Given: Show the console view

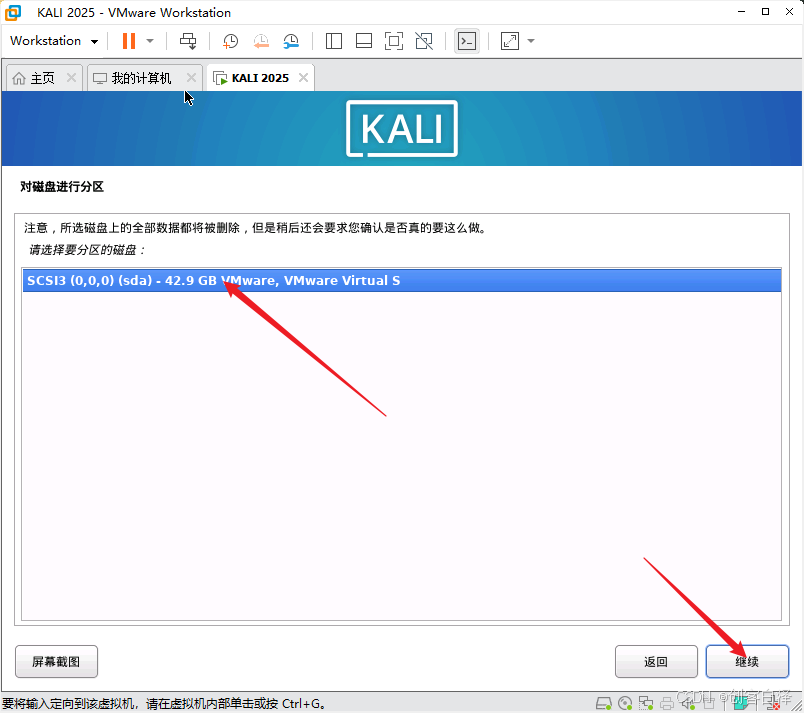Looking at the screenshot, I should click(x=467, y=41).
